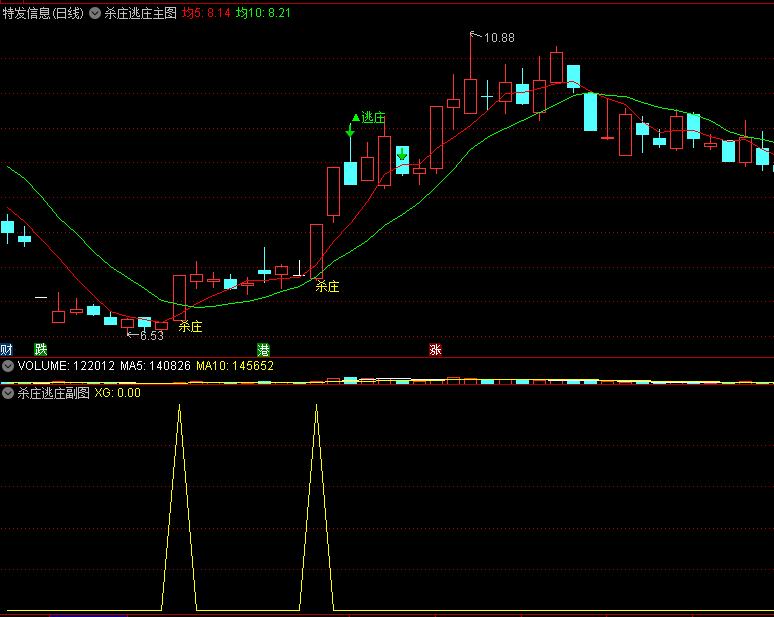Click the green 跌 event marker

coord(40,350)
